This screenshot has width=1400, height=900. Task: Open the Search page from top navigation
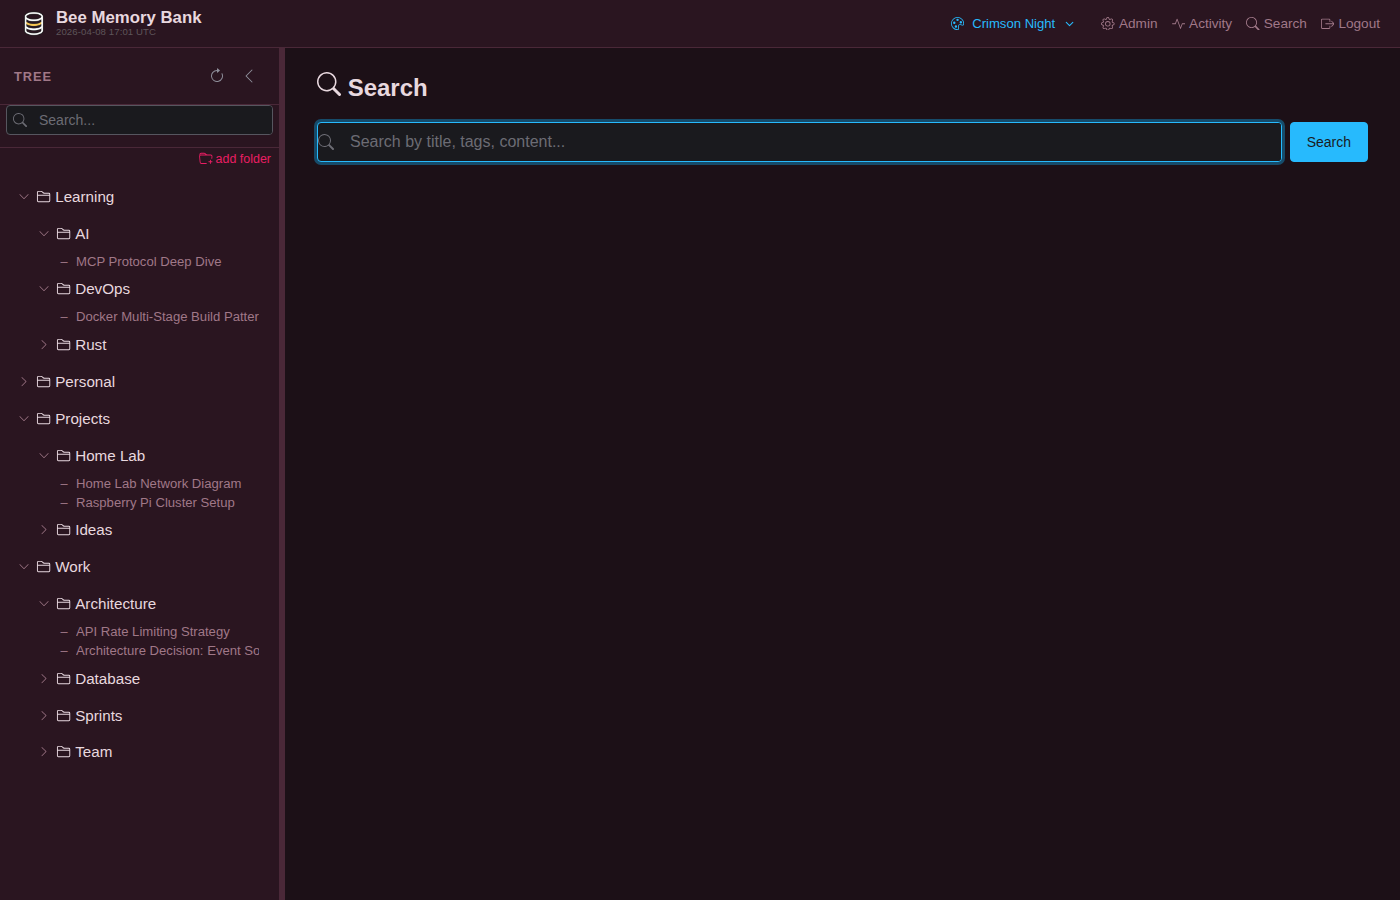tap(1276, 24)
